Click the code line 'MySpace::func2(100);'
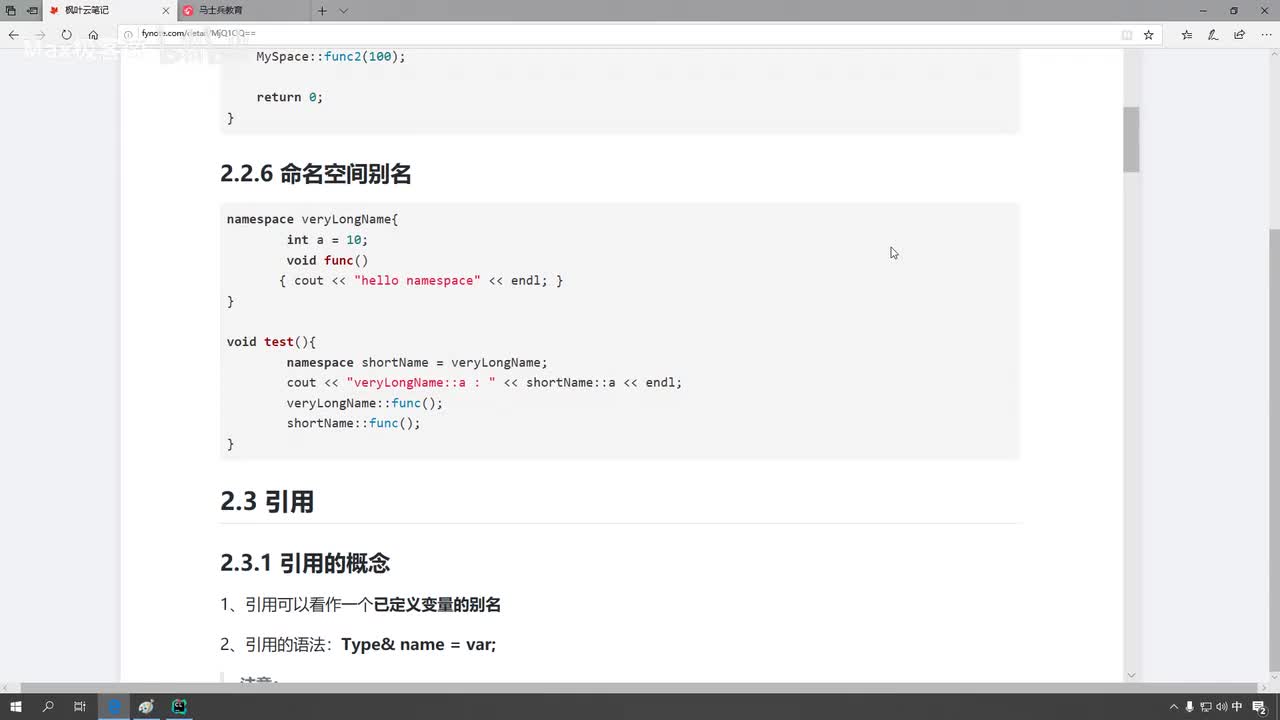1280x720 pixels. [331, 56]
